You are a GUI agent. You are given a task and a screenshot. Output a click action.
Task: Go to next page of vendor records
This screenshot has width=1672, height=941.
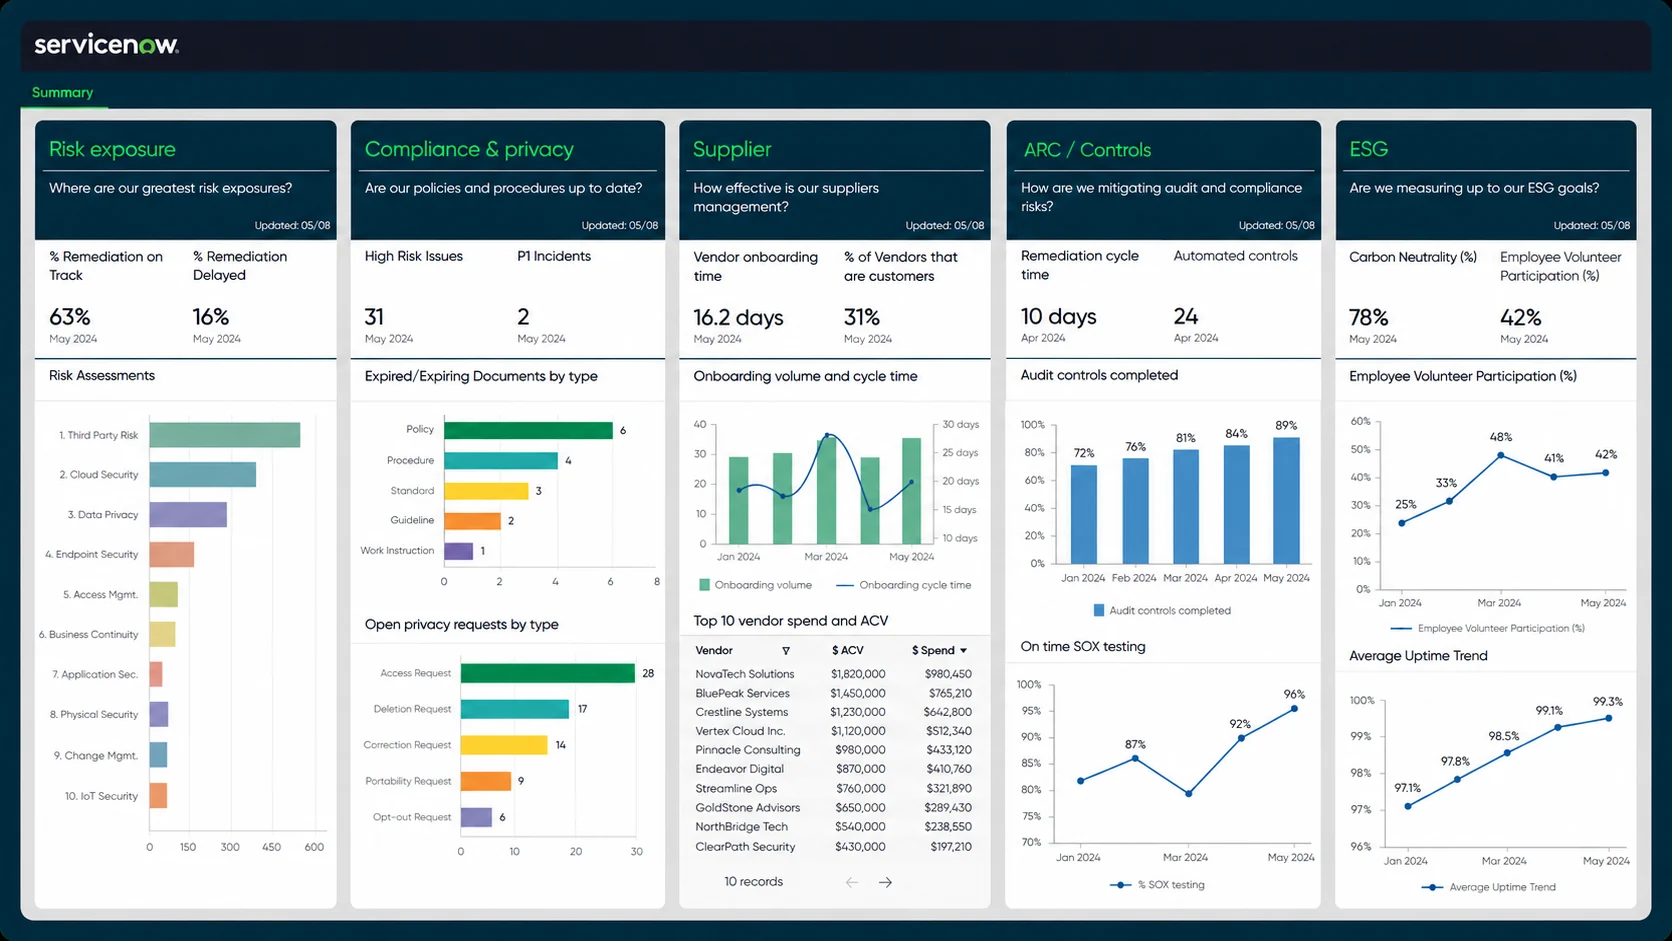tap(885, 882)
